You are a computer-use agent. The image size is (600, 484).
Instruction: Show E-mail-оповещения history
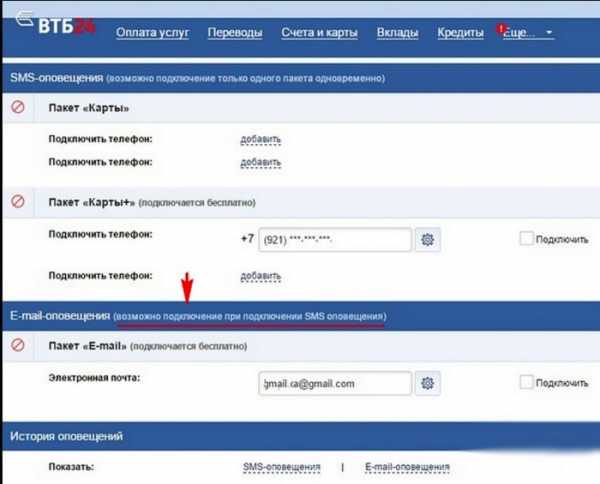point(407,467)
